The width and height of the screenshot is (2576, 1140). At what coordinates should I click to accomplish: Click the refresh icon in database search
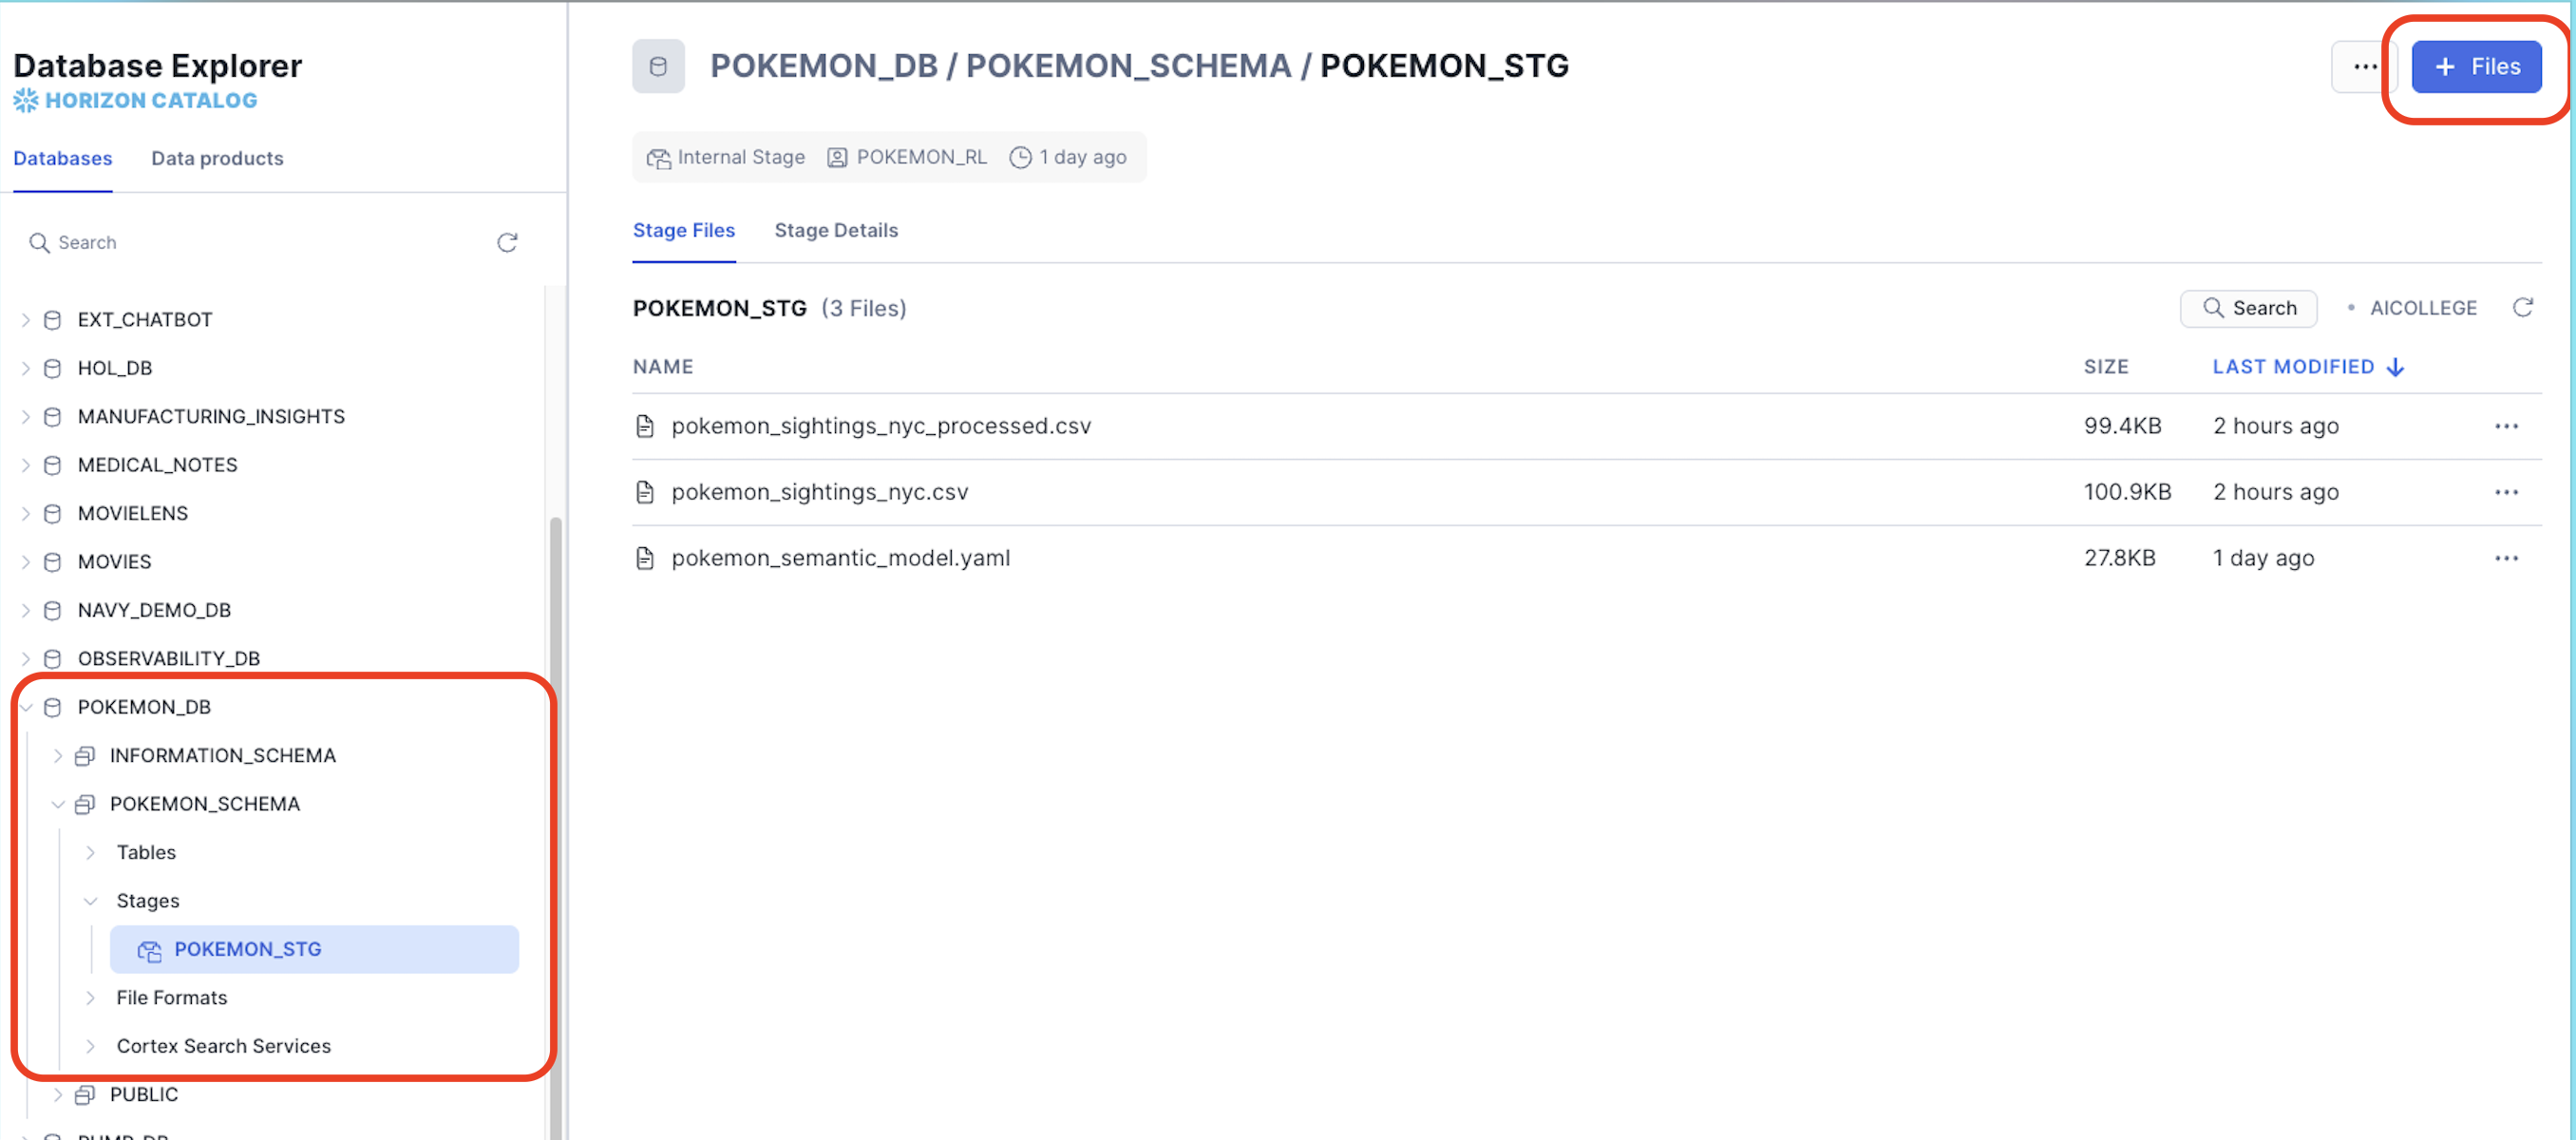[x=507, y=243]
